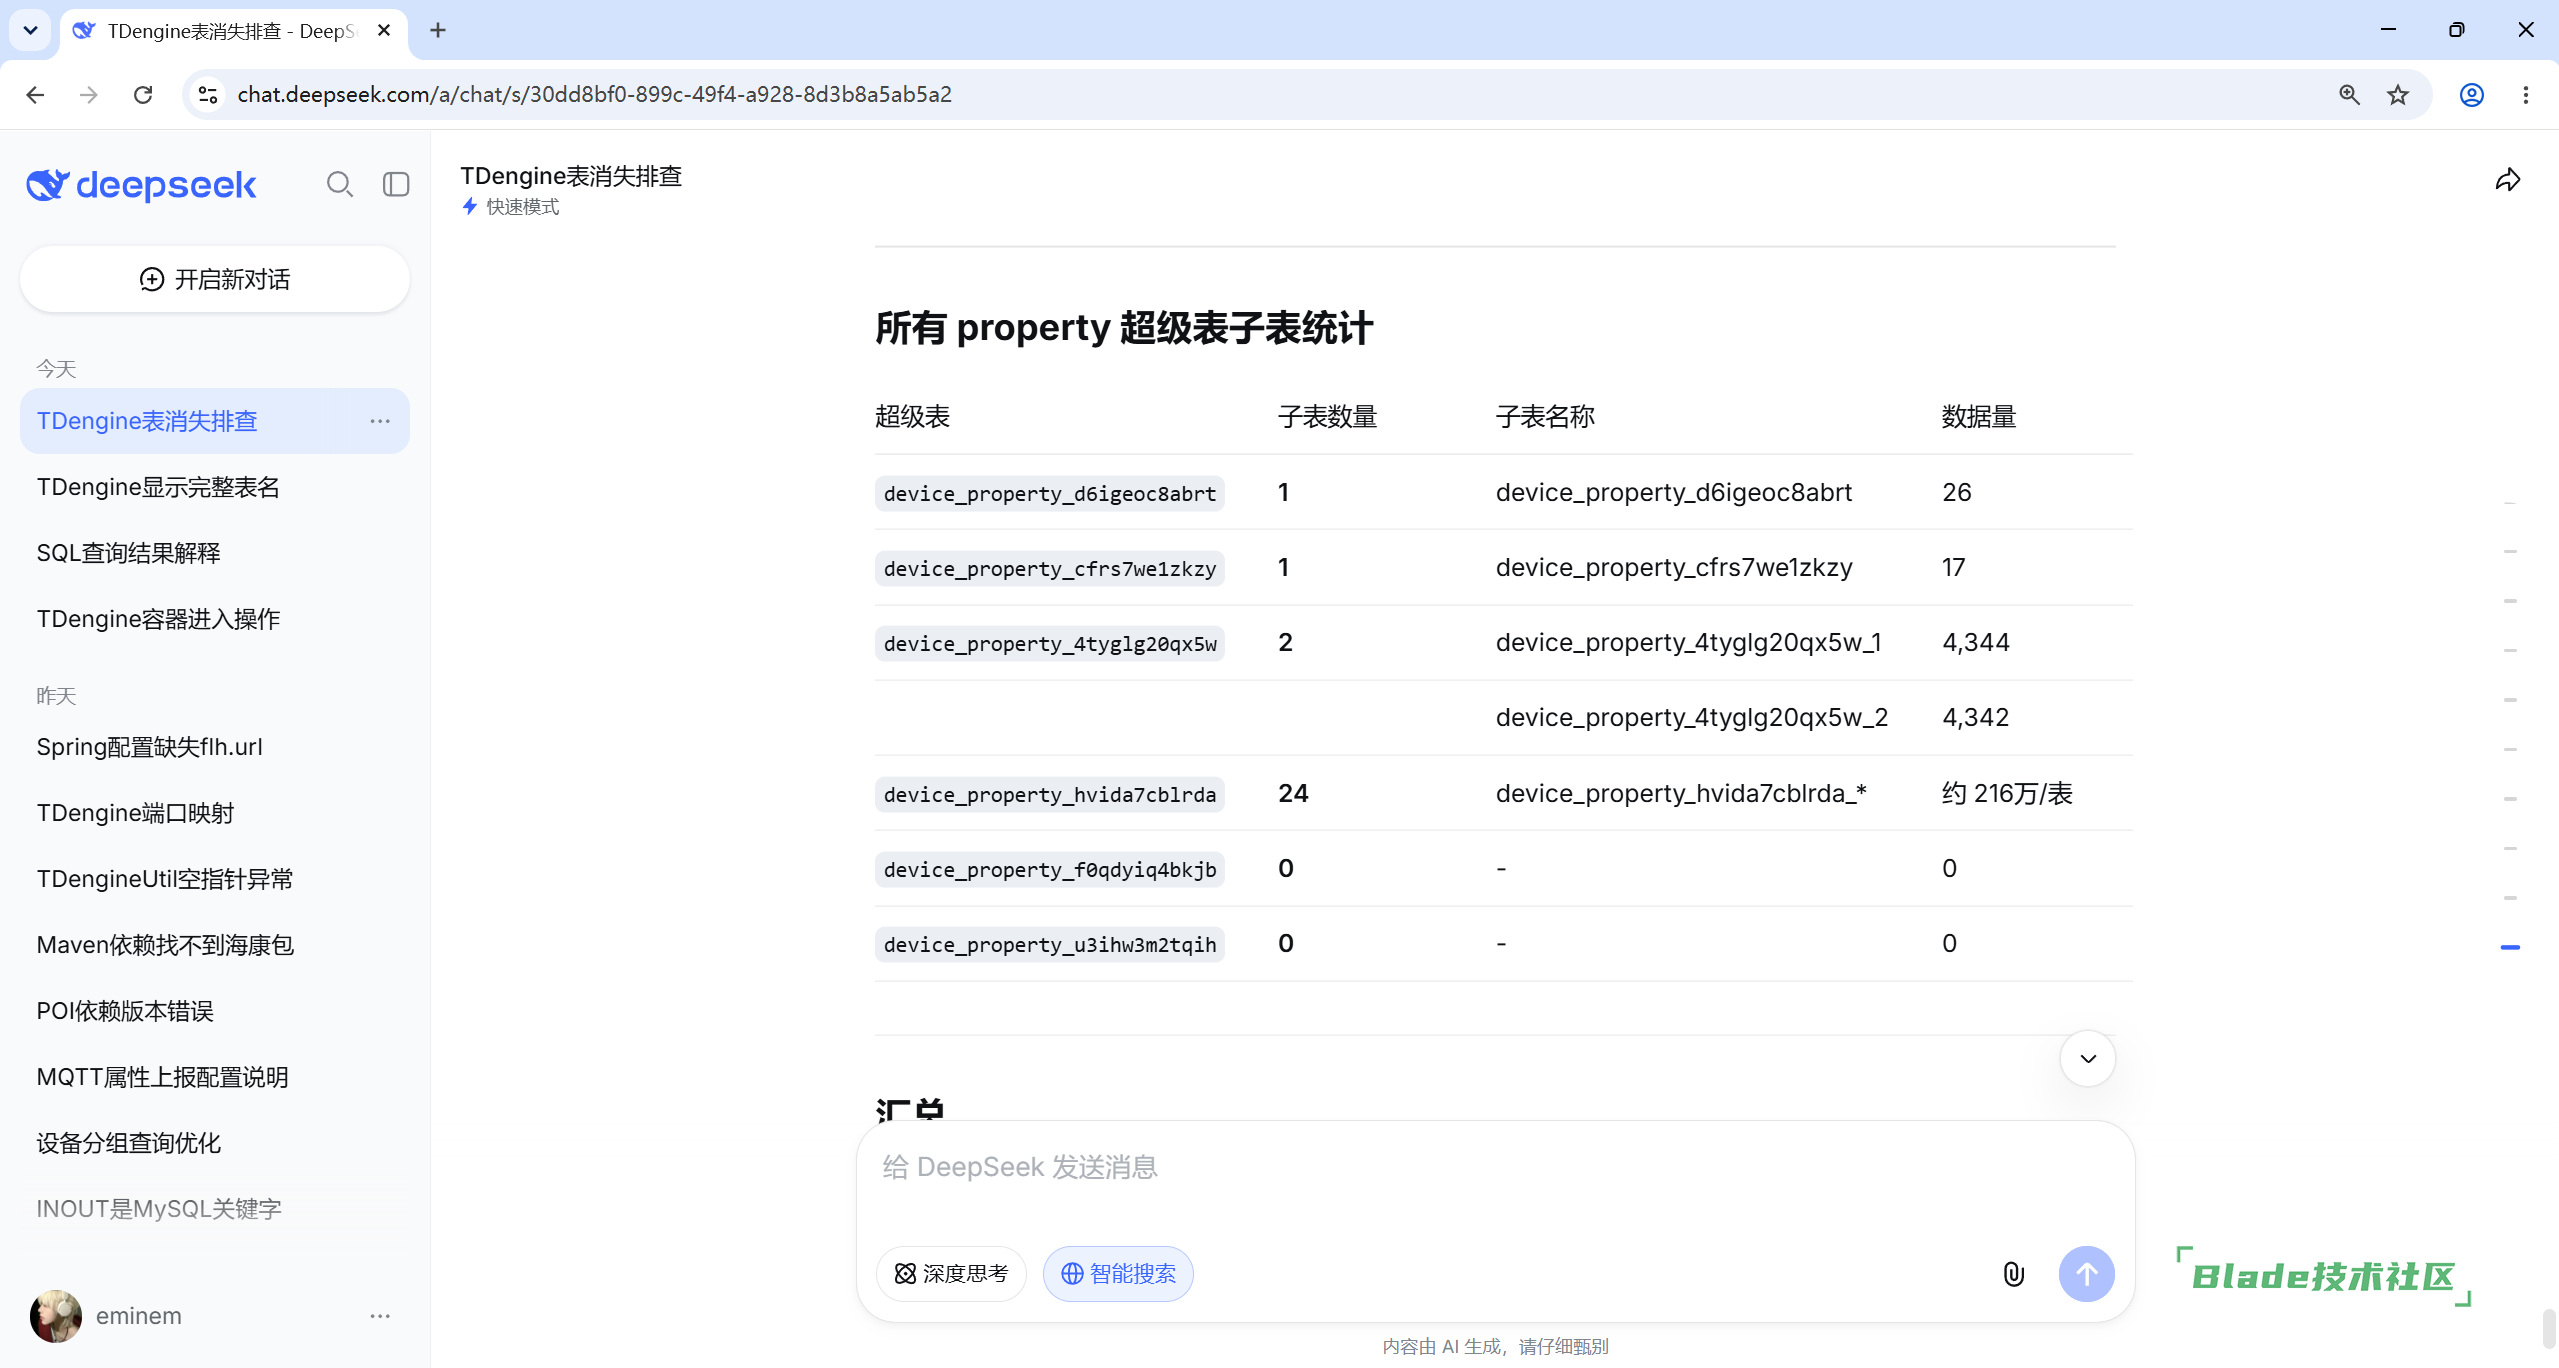Open the TDengineUtil空指针异常 conversation
Viewport: 2559px width, 1368px height.
tap(215, 879)
